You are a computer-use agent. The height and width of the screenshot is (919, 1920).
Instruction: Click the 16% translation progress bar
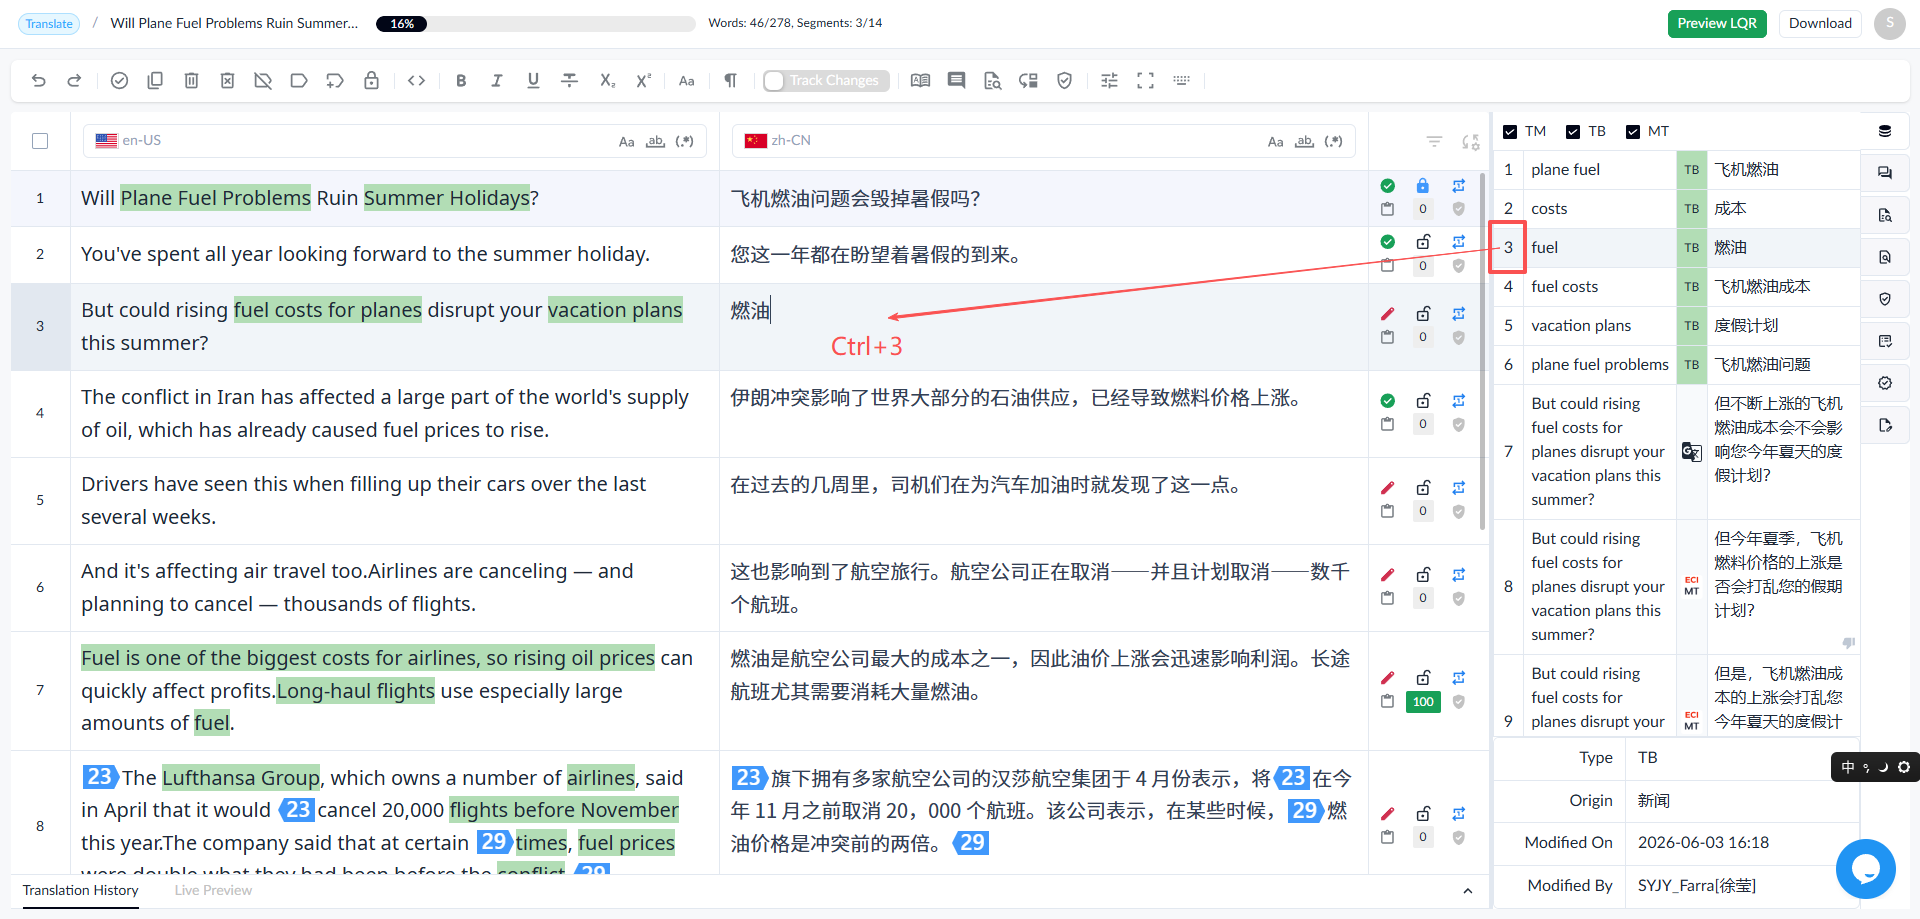coord(535,24)
